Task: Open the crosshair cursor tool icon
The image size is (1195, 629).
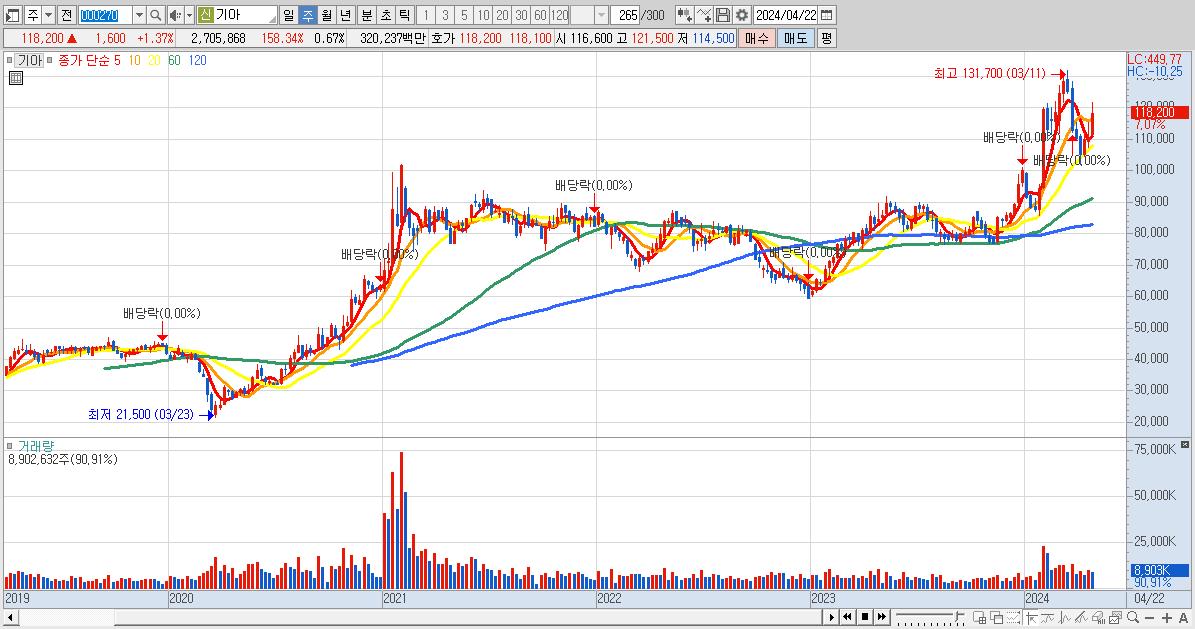Action: click(1032, 617)
